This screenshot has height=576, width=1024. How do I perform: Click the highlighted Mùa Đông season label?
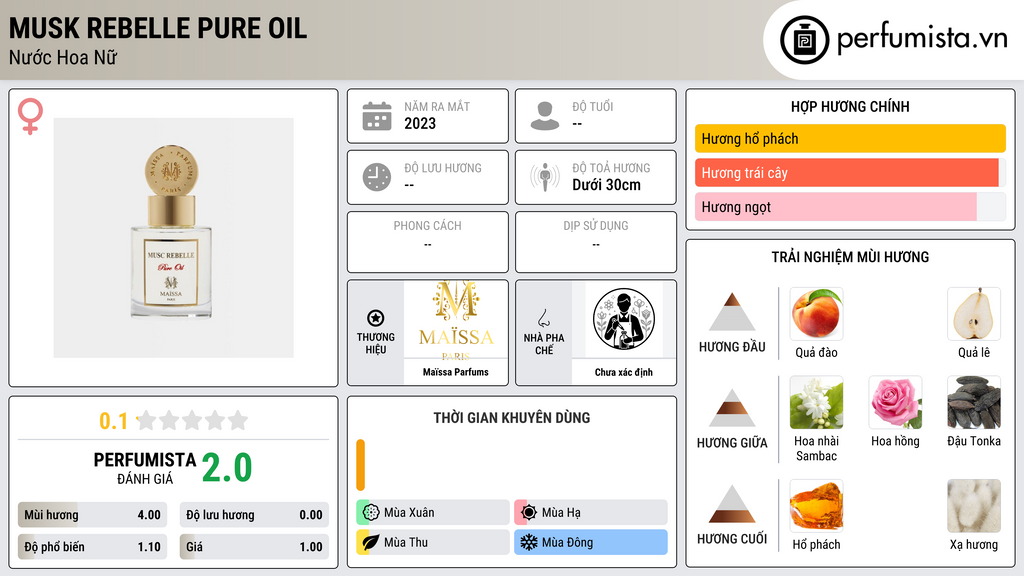[x=568, y=542]
